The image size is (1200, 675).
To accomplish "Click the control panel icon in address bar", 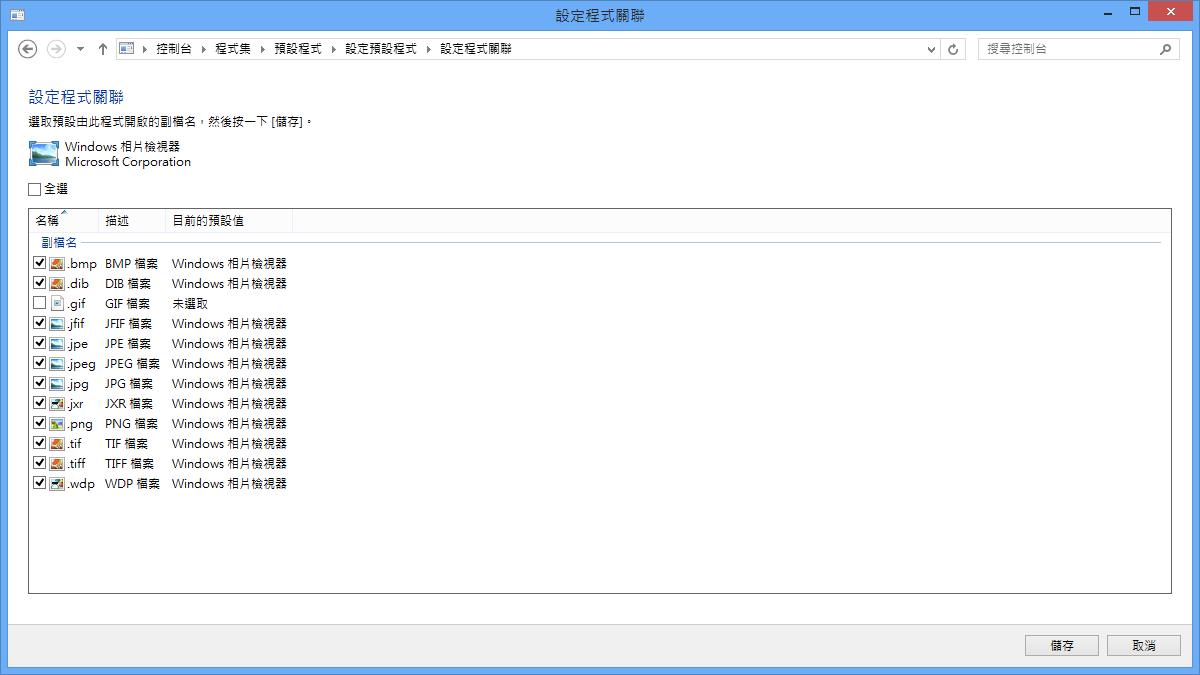I will tap(127, 48).
